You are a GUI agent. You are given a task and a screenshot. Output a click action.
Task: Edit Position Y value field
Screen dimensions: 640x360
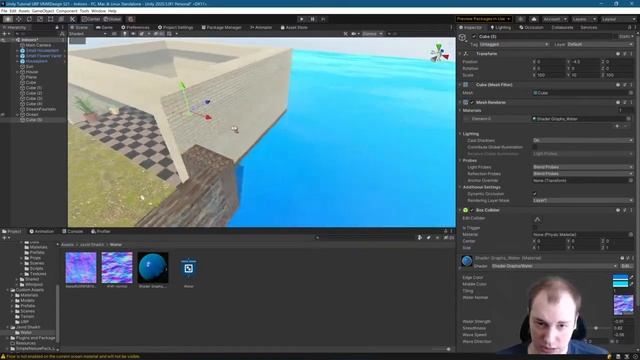coord(584,62)
